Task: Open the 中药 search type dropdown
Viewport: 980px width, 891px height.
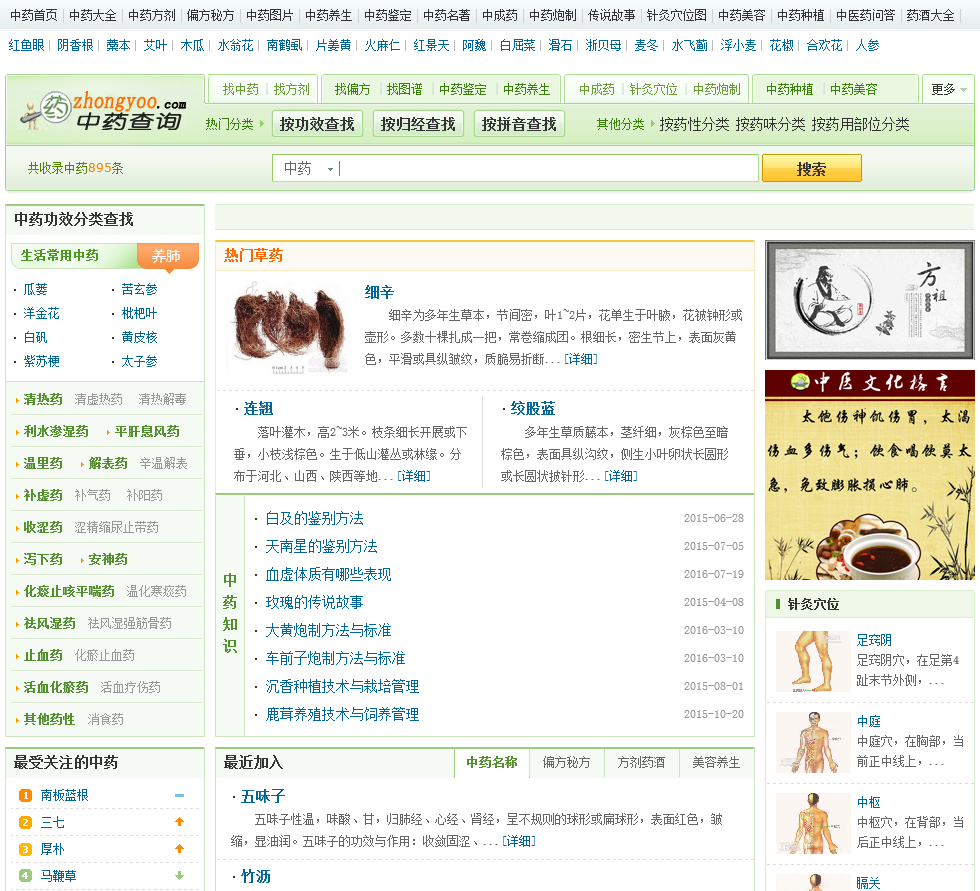Action: [308, 168]
